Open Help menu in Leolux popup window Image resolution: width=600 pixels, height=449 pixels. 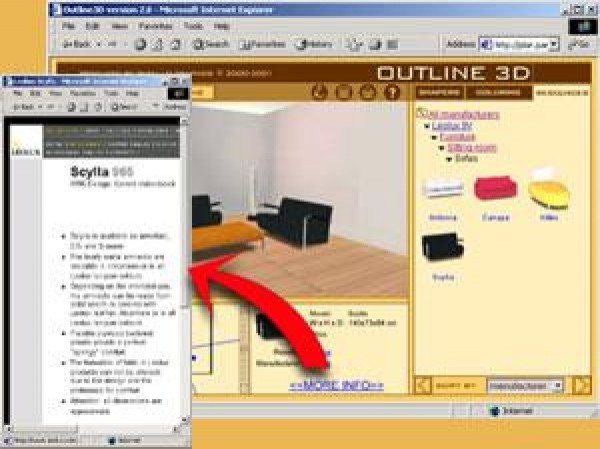[x=132, y=93]
